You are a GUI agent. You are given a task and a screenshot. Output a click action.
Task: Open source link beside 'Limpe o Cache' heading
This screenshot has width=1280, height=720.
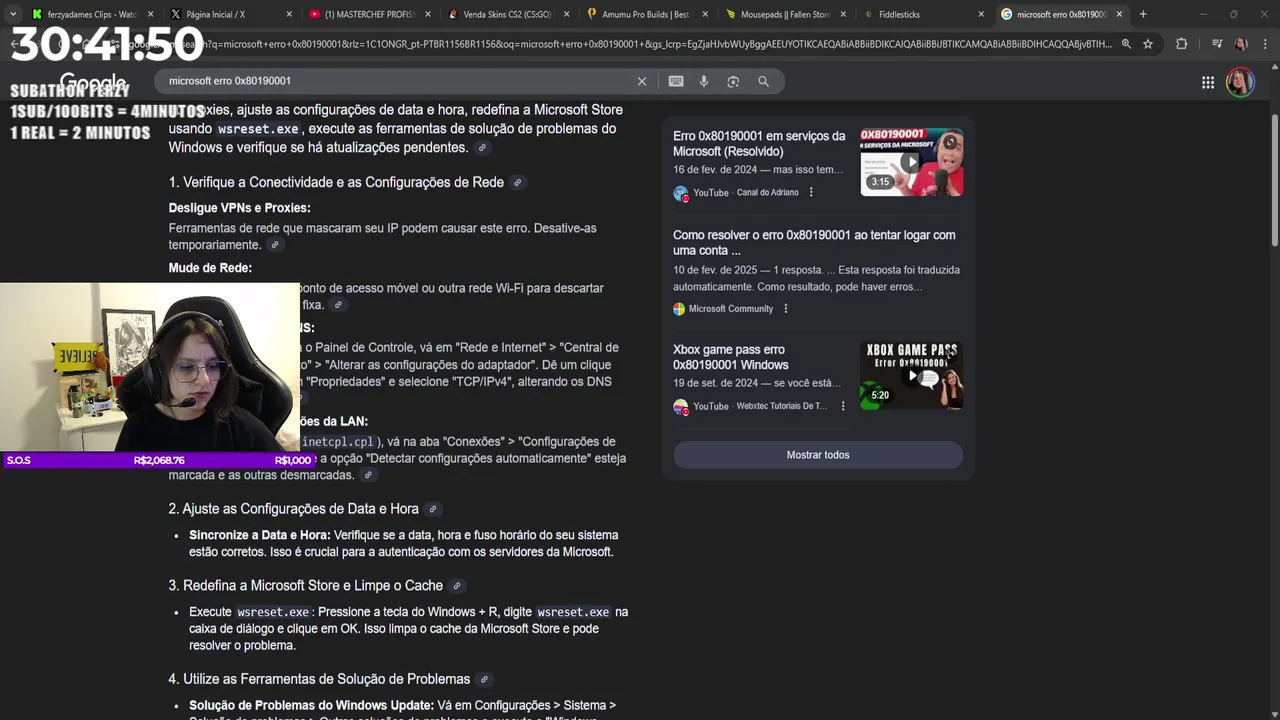coord(457,586)
